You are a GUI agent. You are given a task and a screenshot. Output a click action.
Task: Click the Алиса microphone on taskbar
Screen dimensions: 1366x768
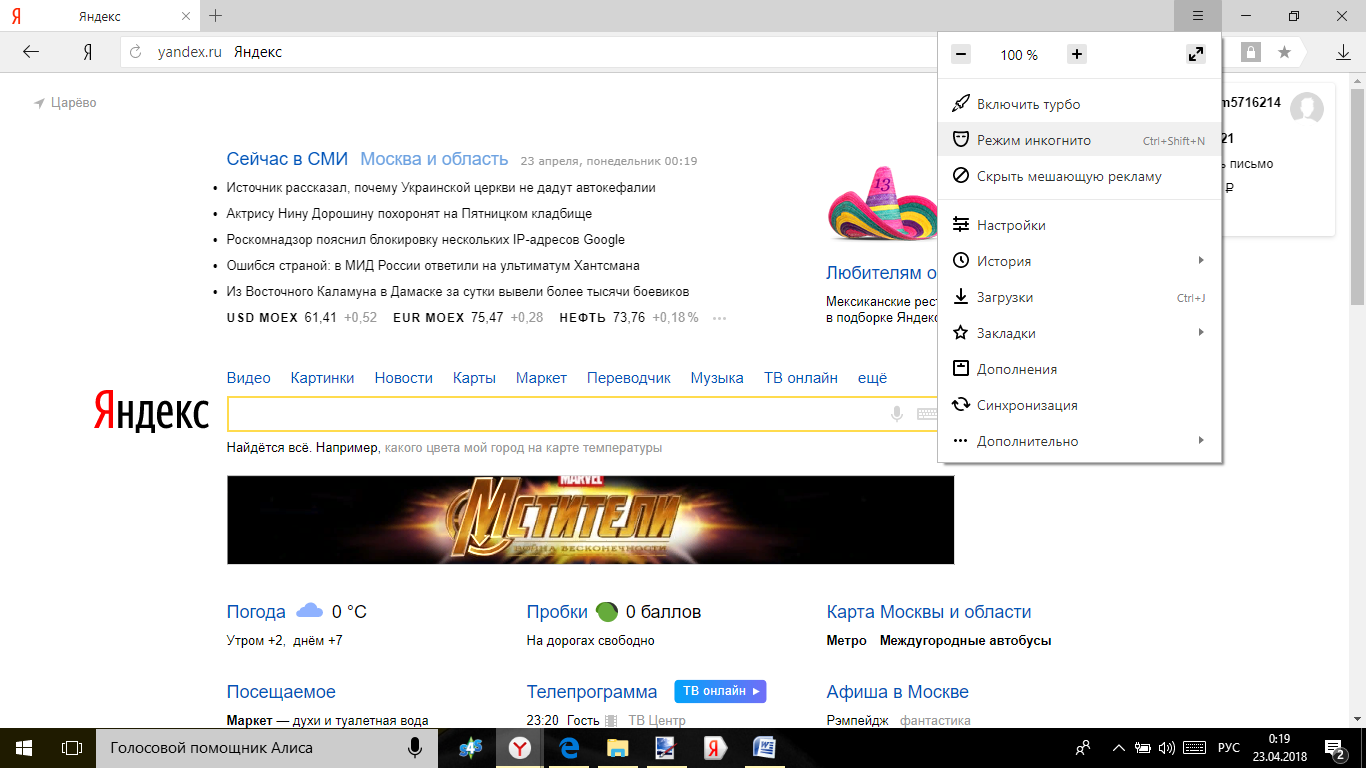click(x=414, y=748)
